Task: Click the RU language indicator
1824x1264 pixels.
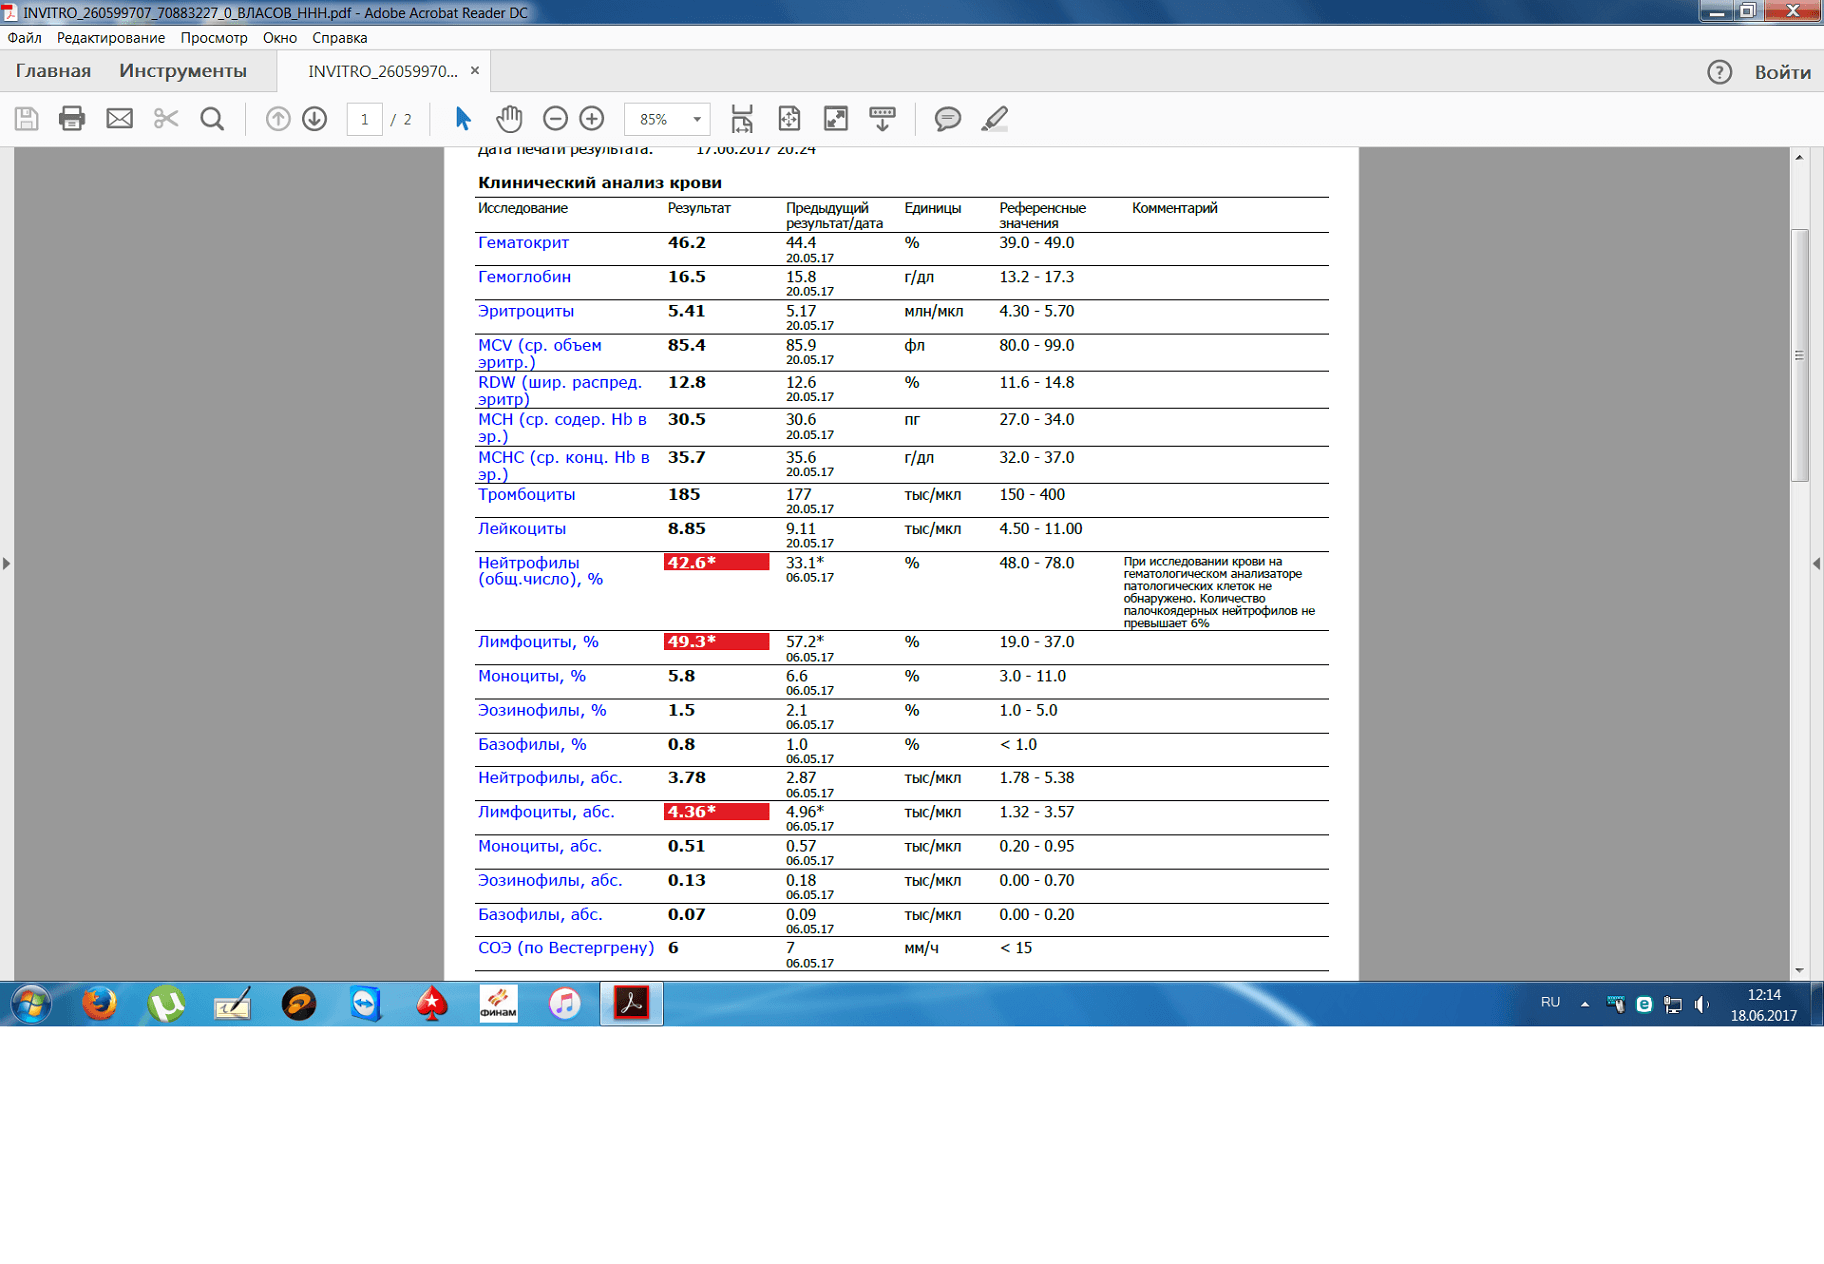Action: point(1550,1002)
